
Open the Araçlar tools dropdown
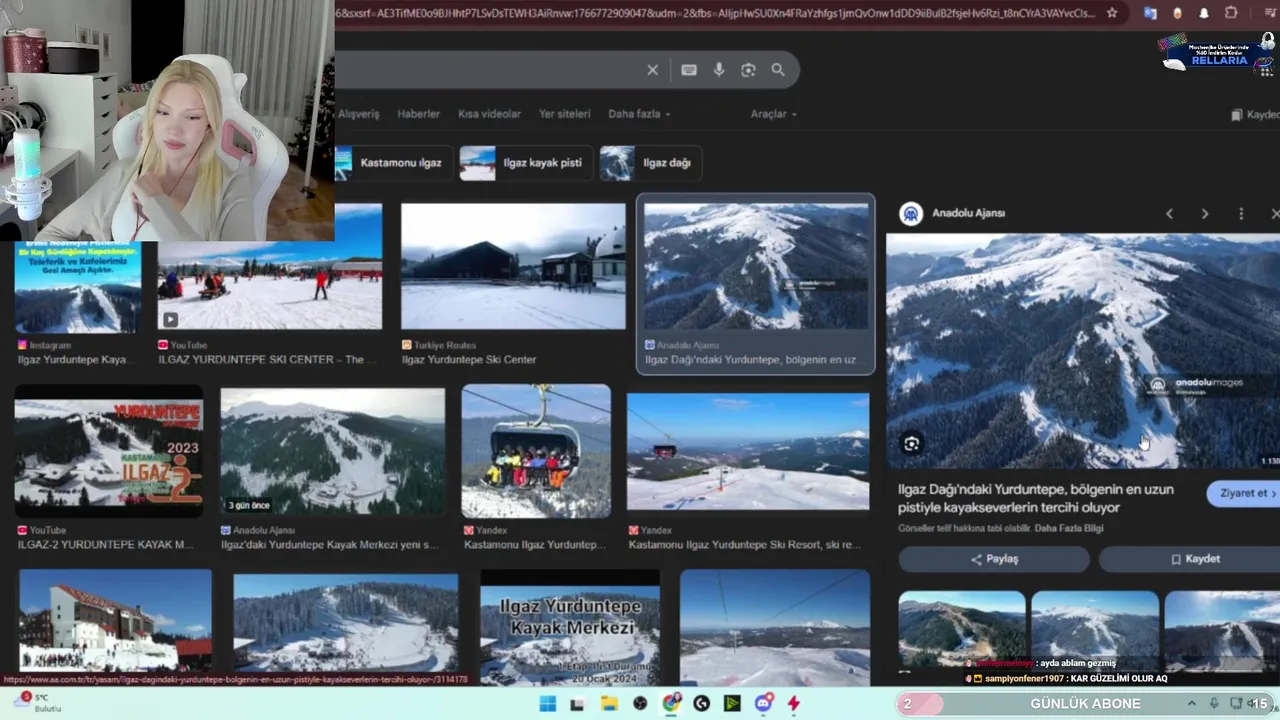coord(774,114)
